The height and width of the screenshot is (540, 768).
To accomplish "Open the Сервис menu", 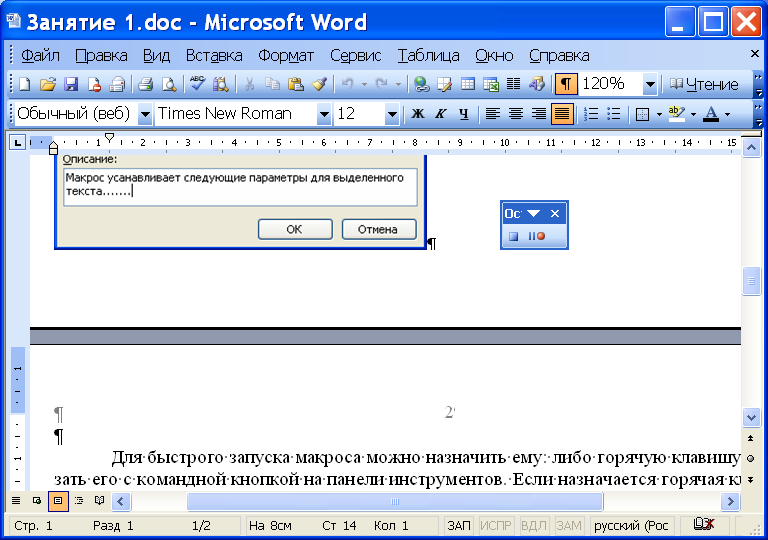I will click(356, 56).
